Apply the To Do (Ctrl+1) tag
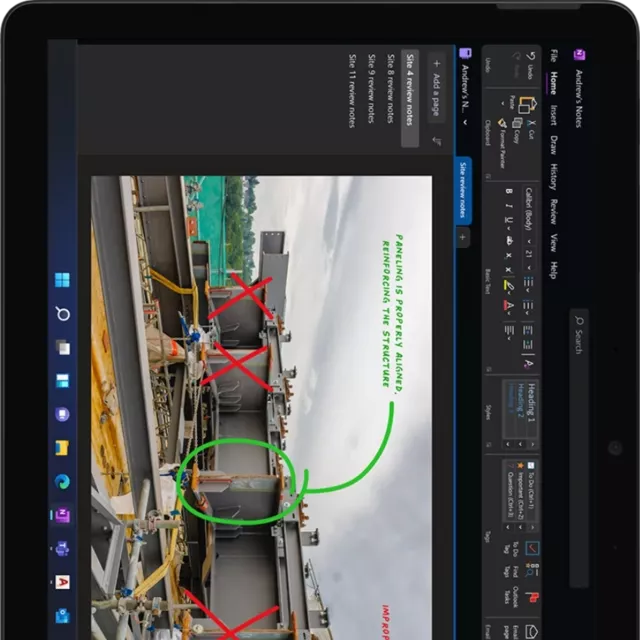This screenshot has height=640, width=640. [x=530, y=485]
